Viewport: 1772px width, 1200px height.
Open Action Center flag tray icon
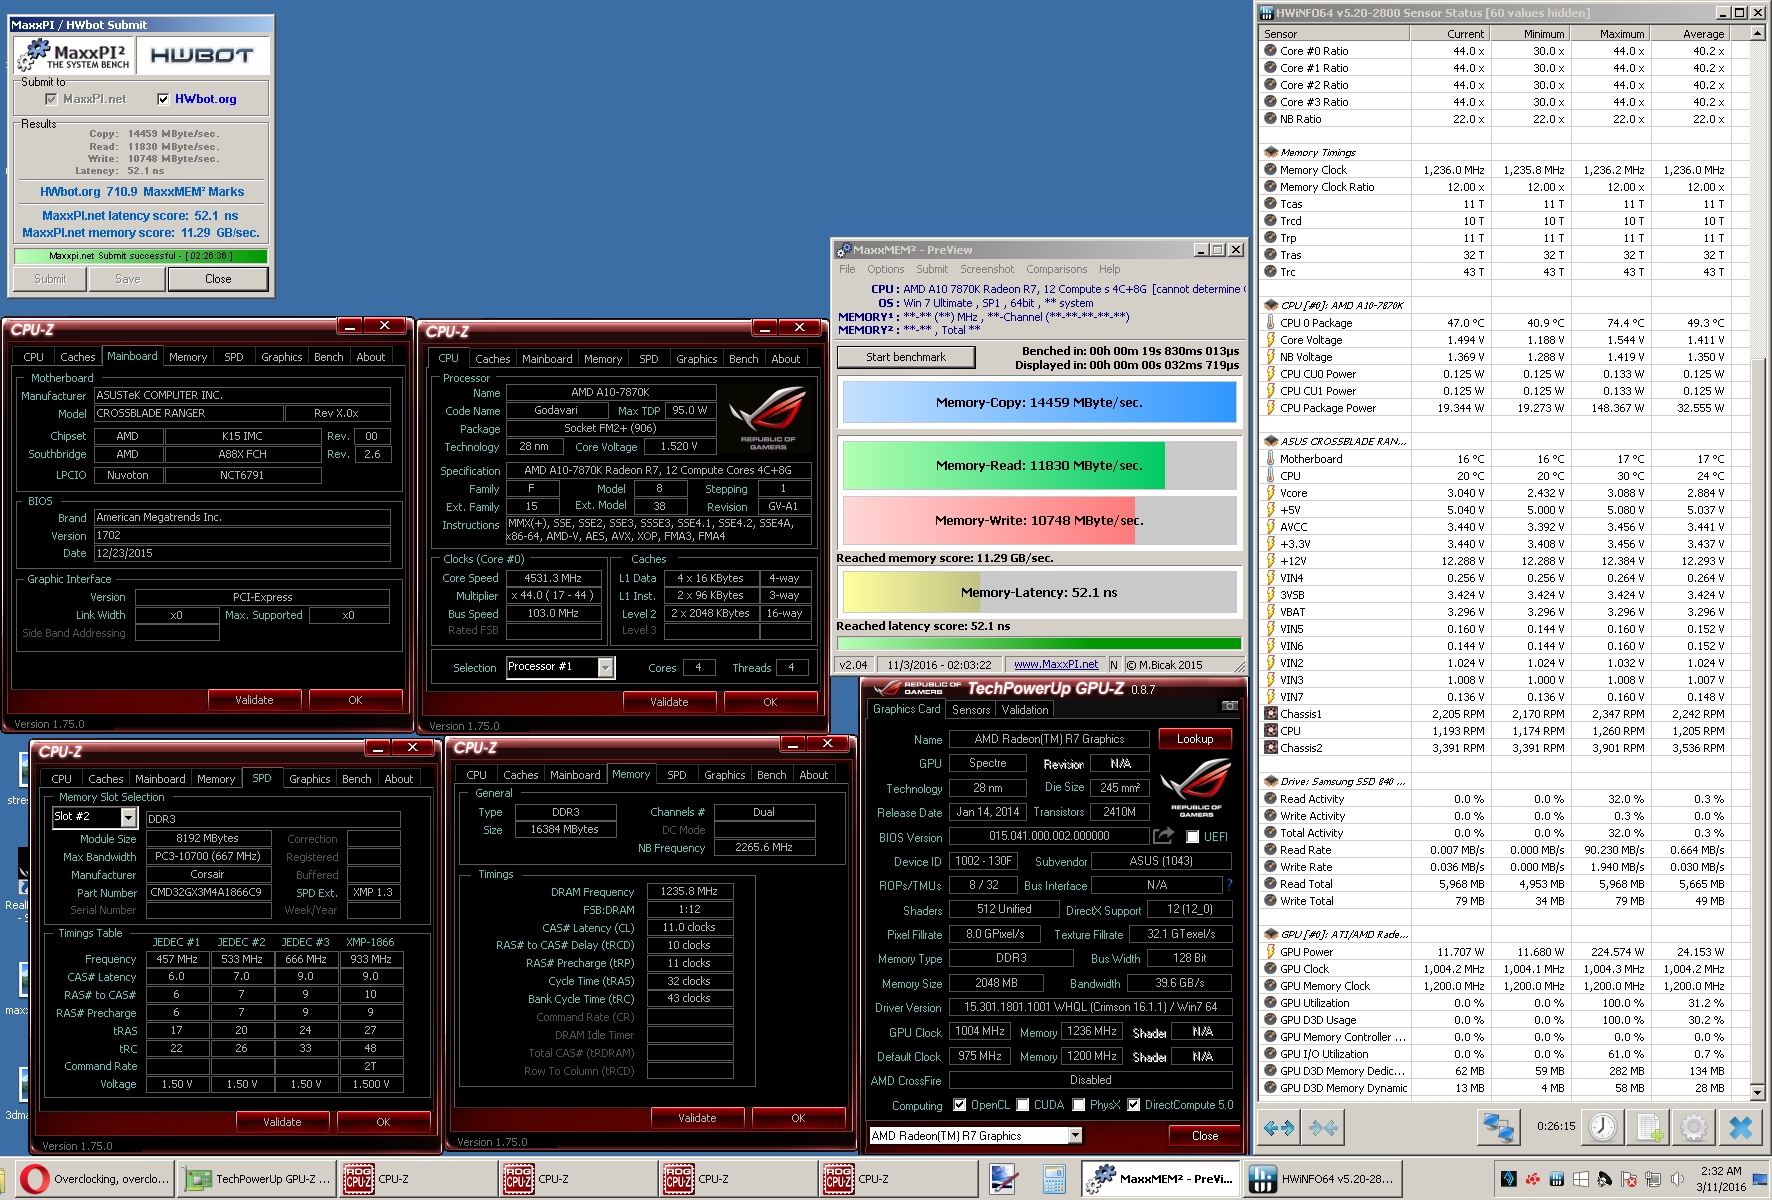coord(1628,1179)
